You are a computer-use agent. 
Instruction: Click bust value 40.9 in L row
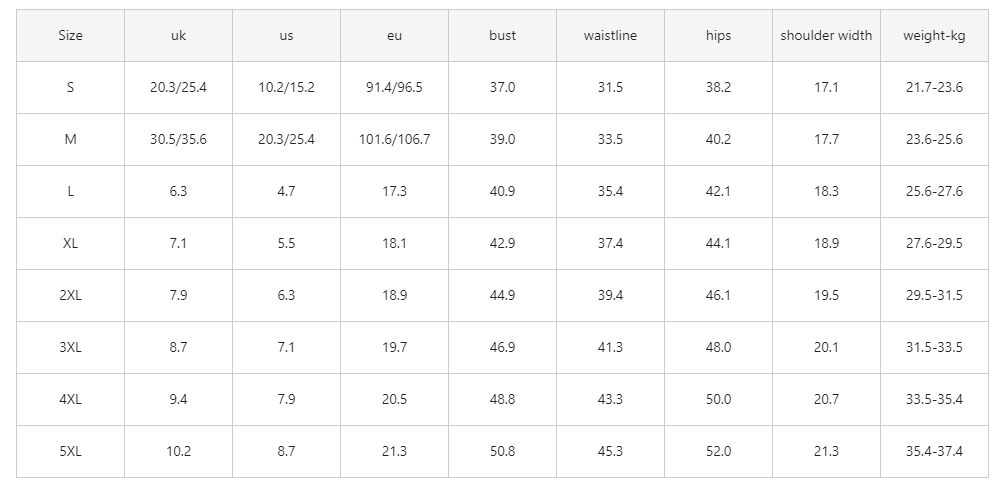coord(503,192)
